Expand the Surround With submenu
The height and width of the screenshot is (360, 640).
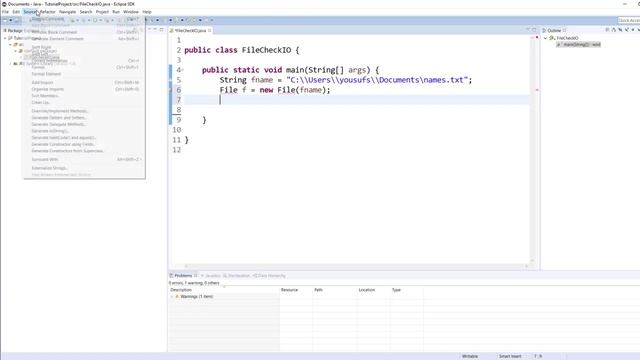pos(84,159)
